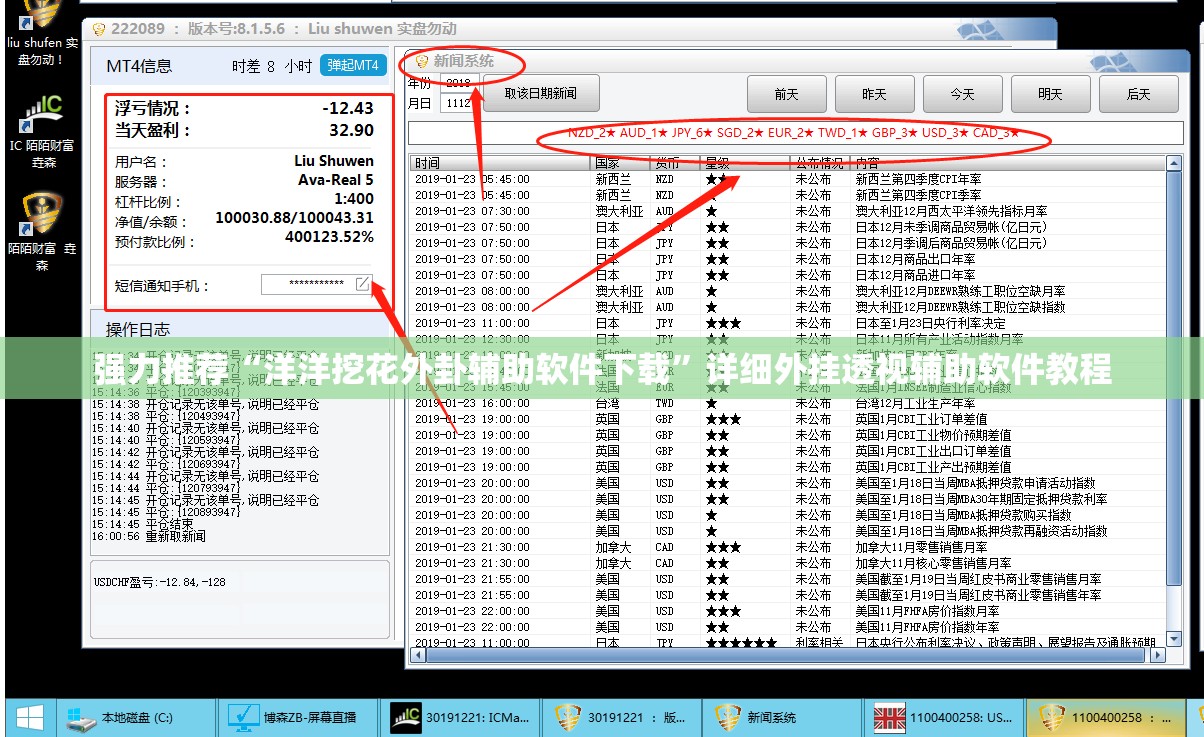Click the 昨天 button

[x=875, y=94]
